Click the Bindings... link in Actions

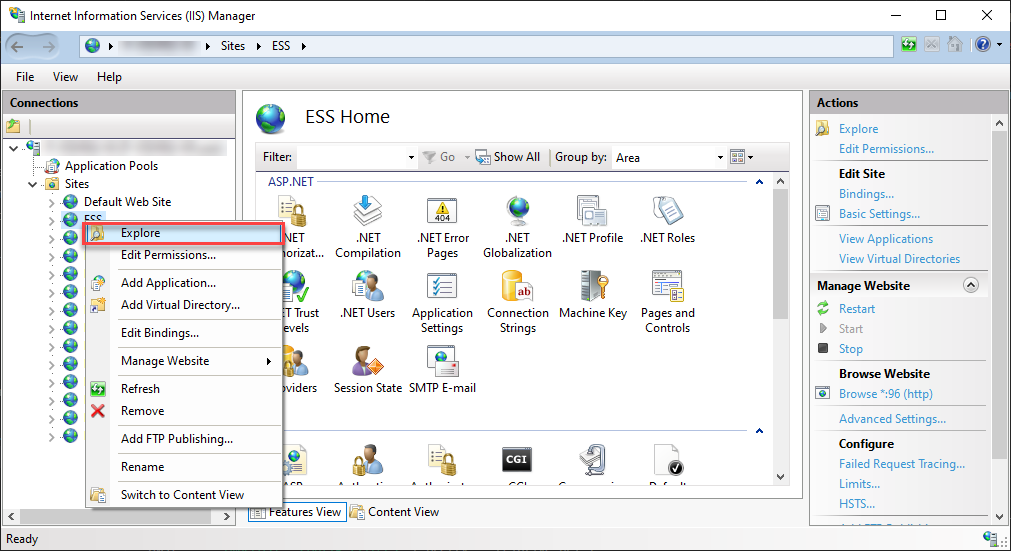[866, 193]
